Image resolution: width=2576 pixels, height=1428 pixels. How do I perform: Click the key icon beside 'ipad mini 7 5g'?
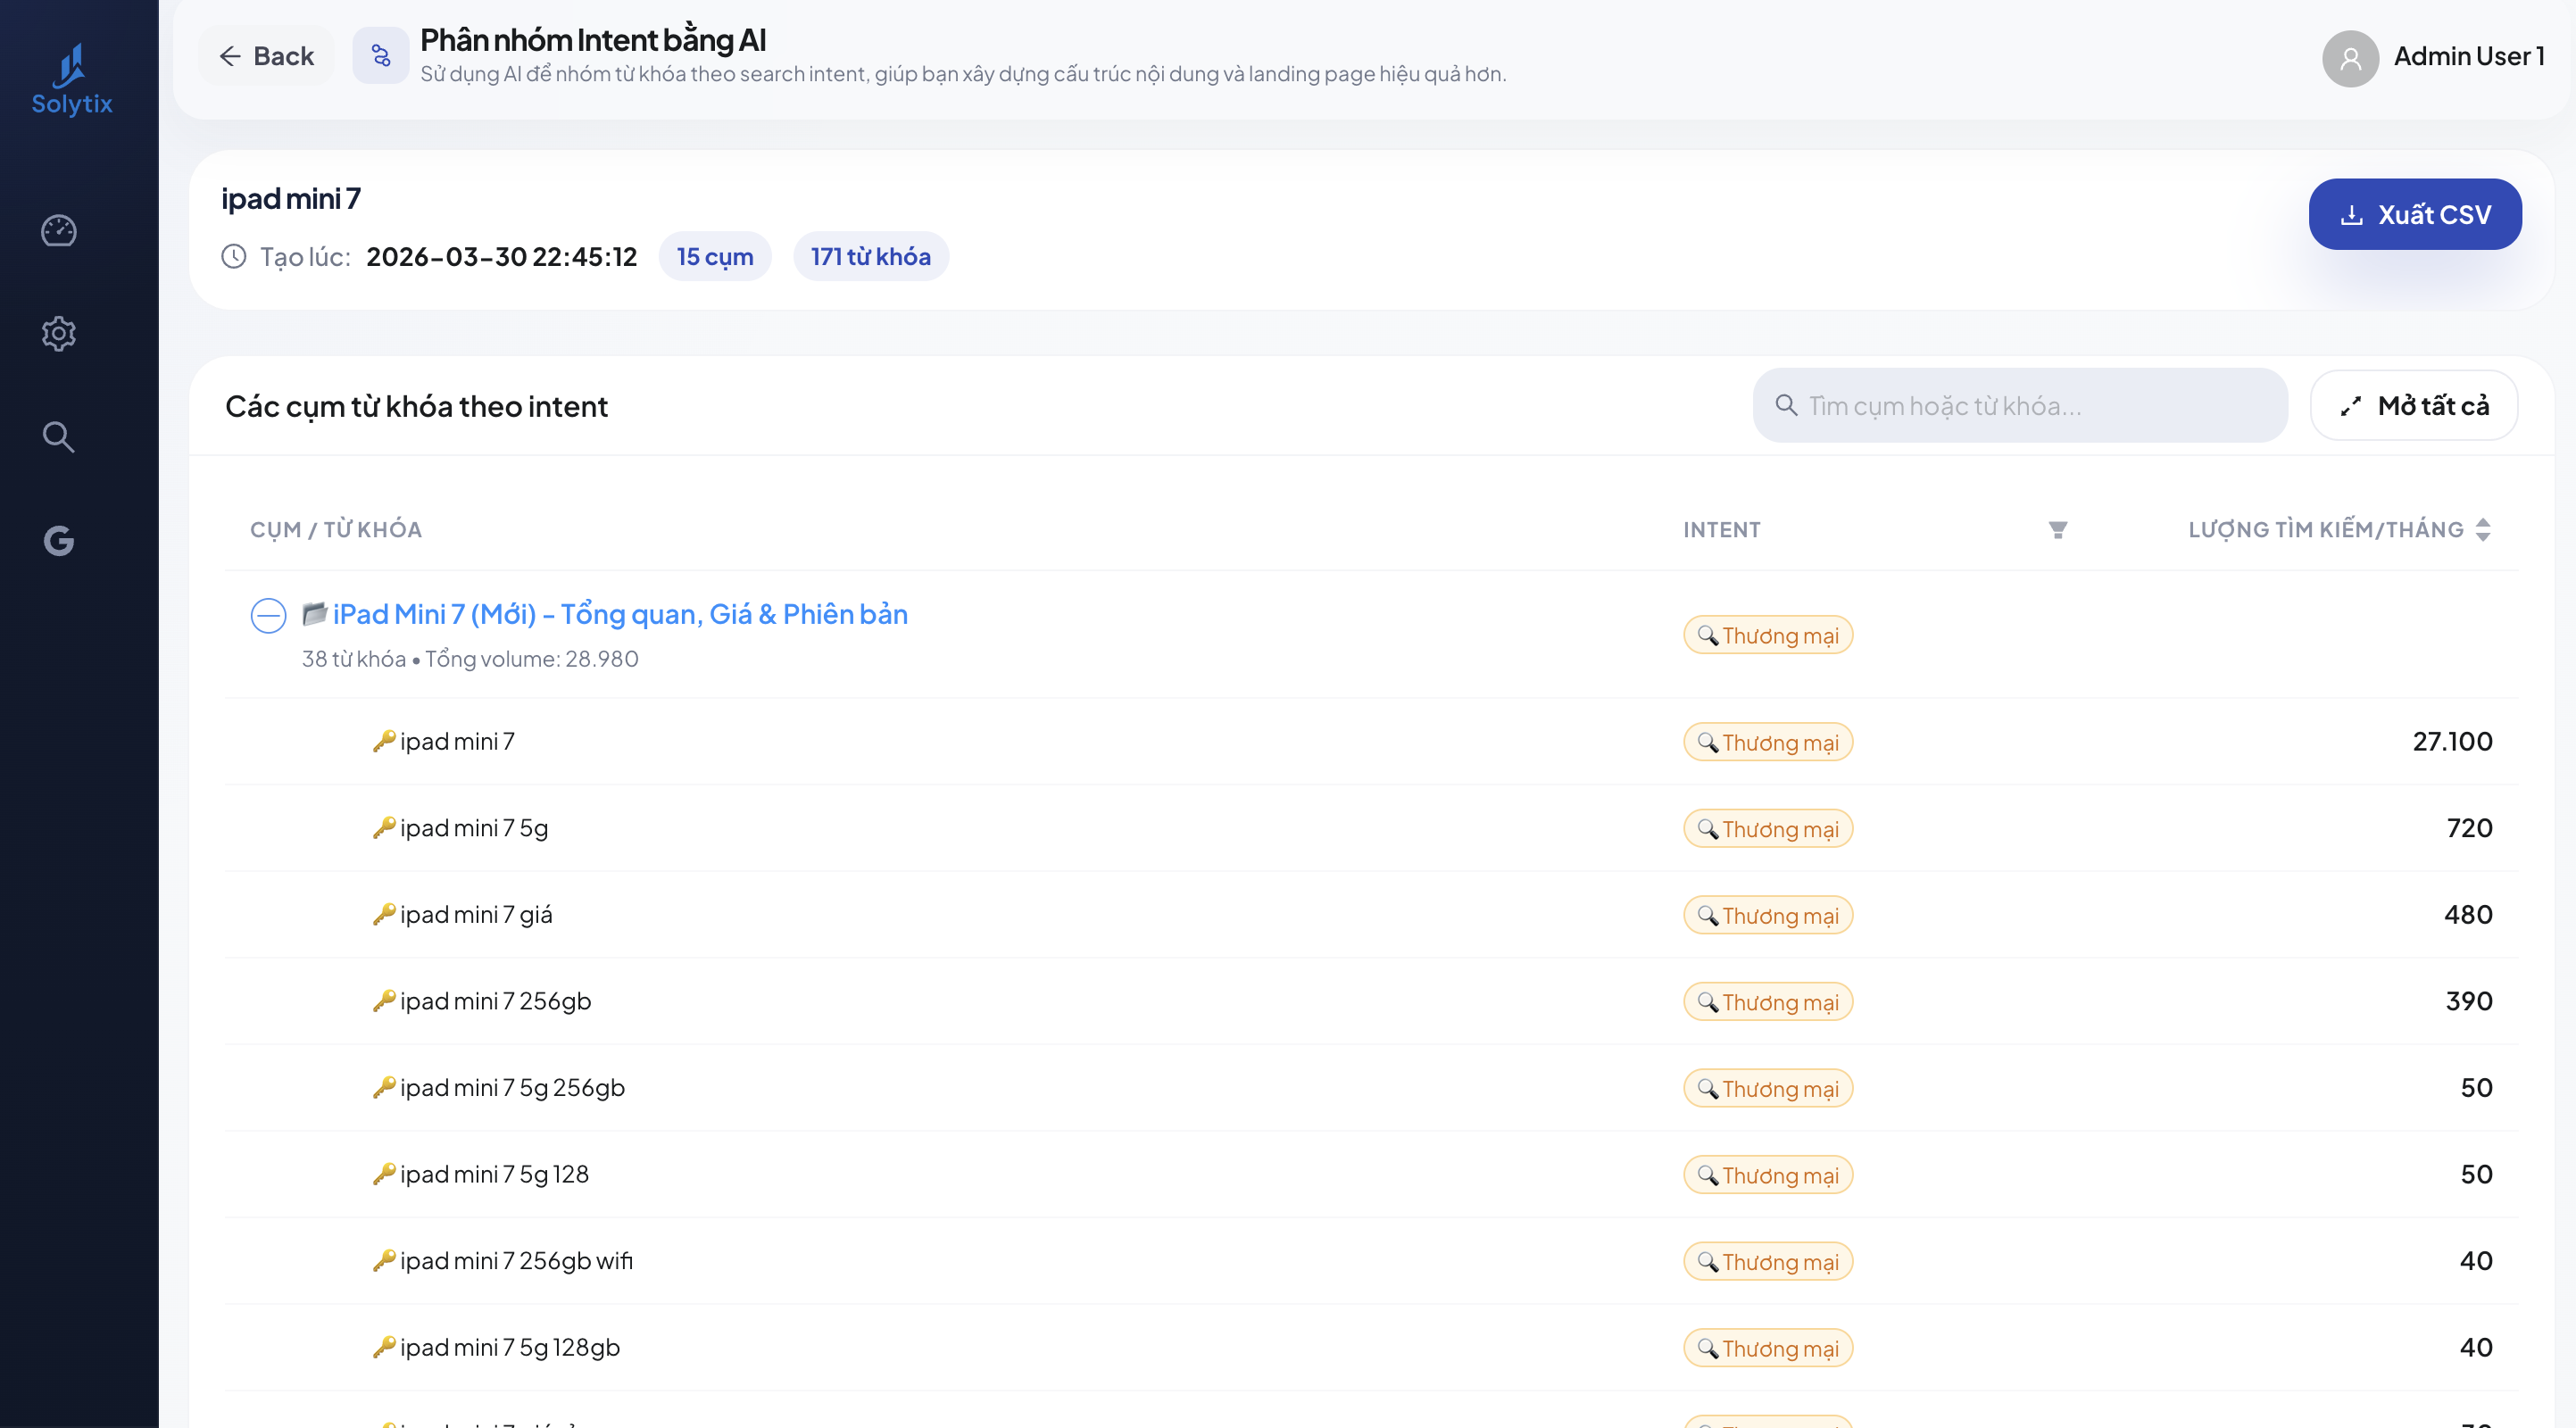[x=384, y=828]
